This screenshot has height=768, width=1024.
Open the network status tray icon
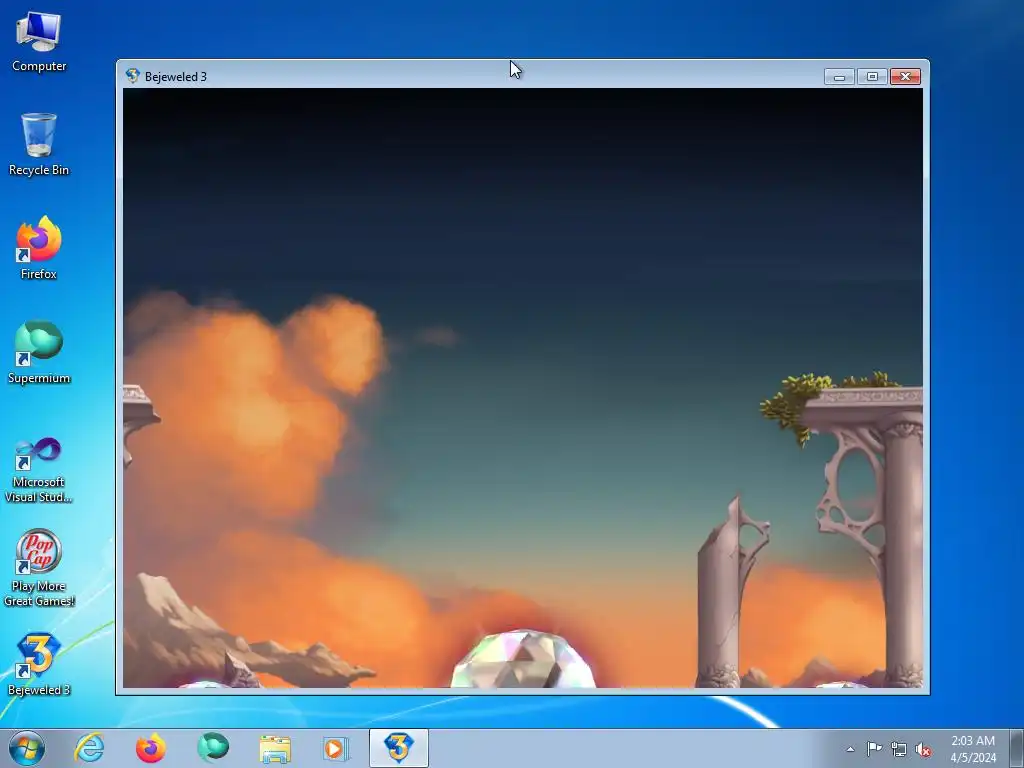point(899,749)
